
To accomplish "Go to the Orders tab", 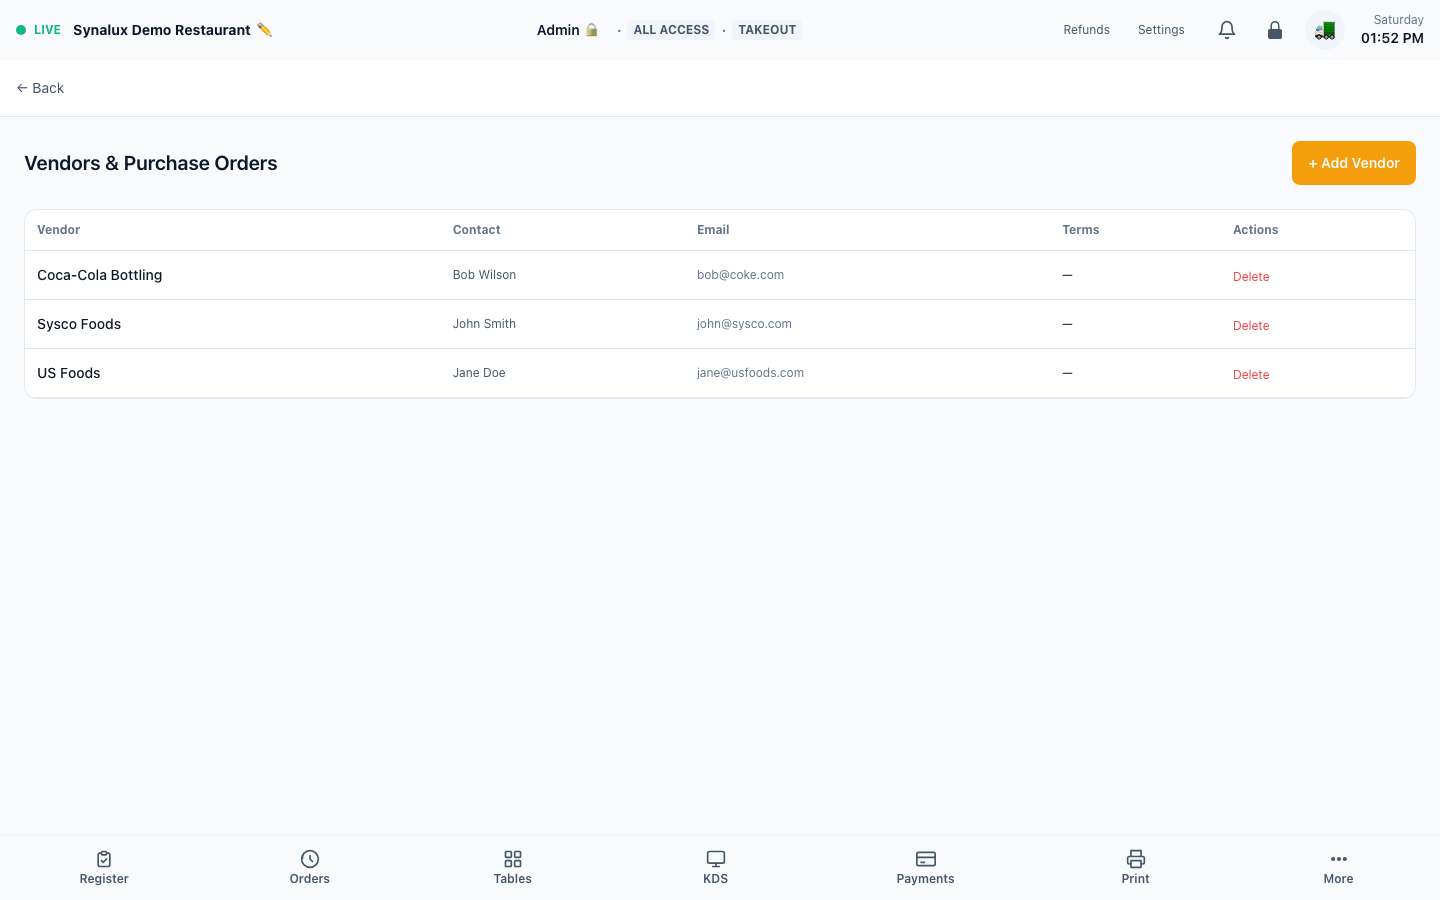I will pos(310,867).
